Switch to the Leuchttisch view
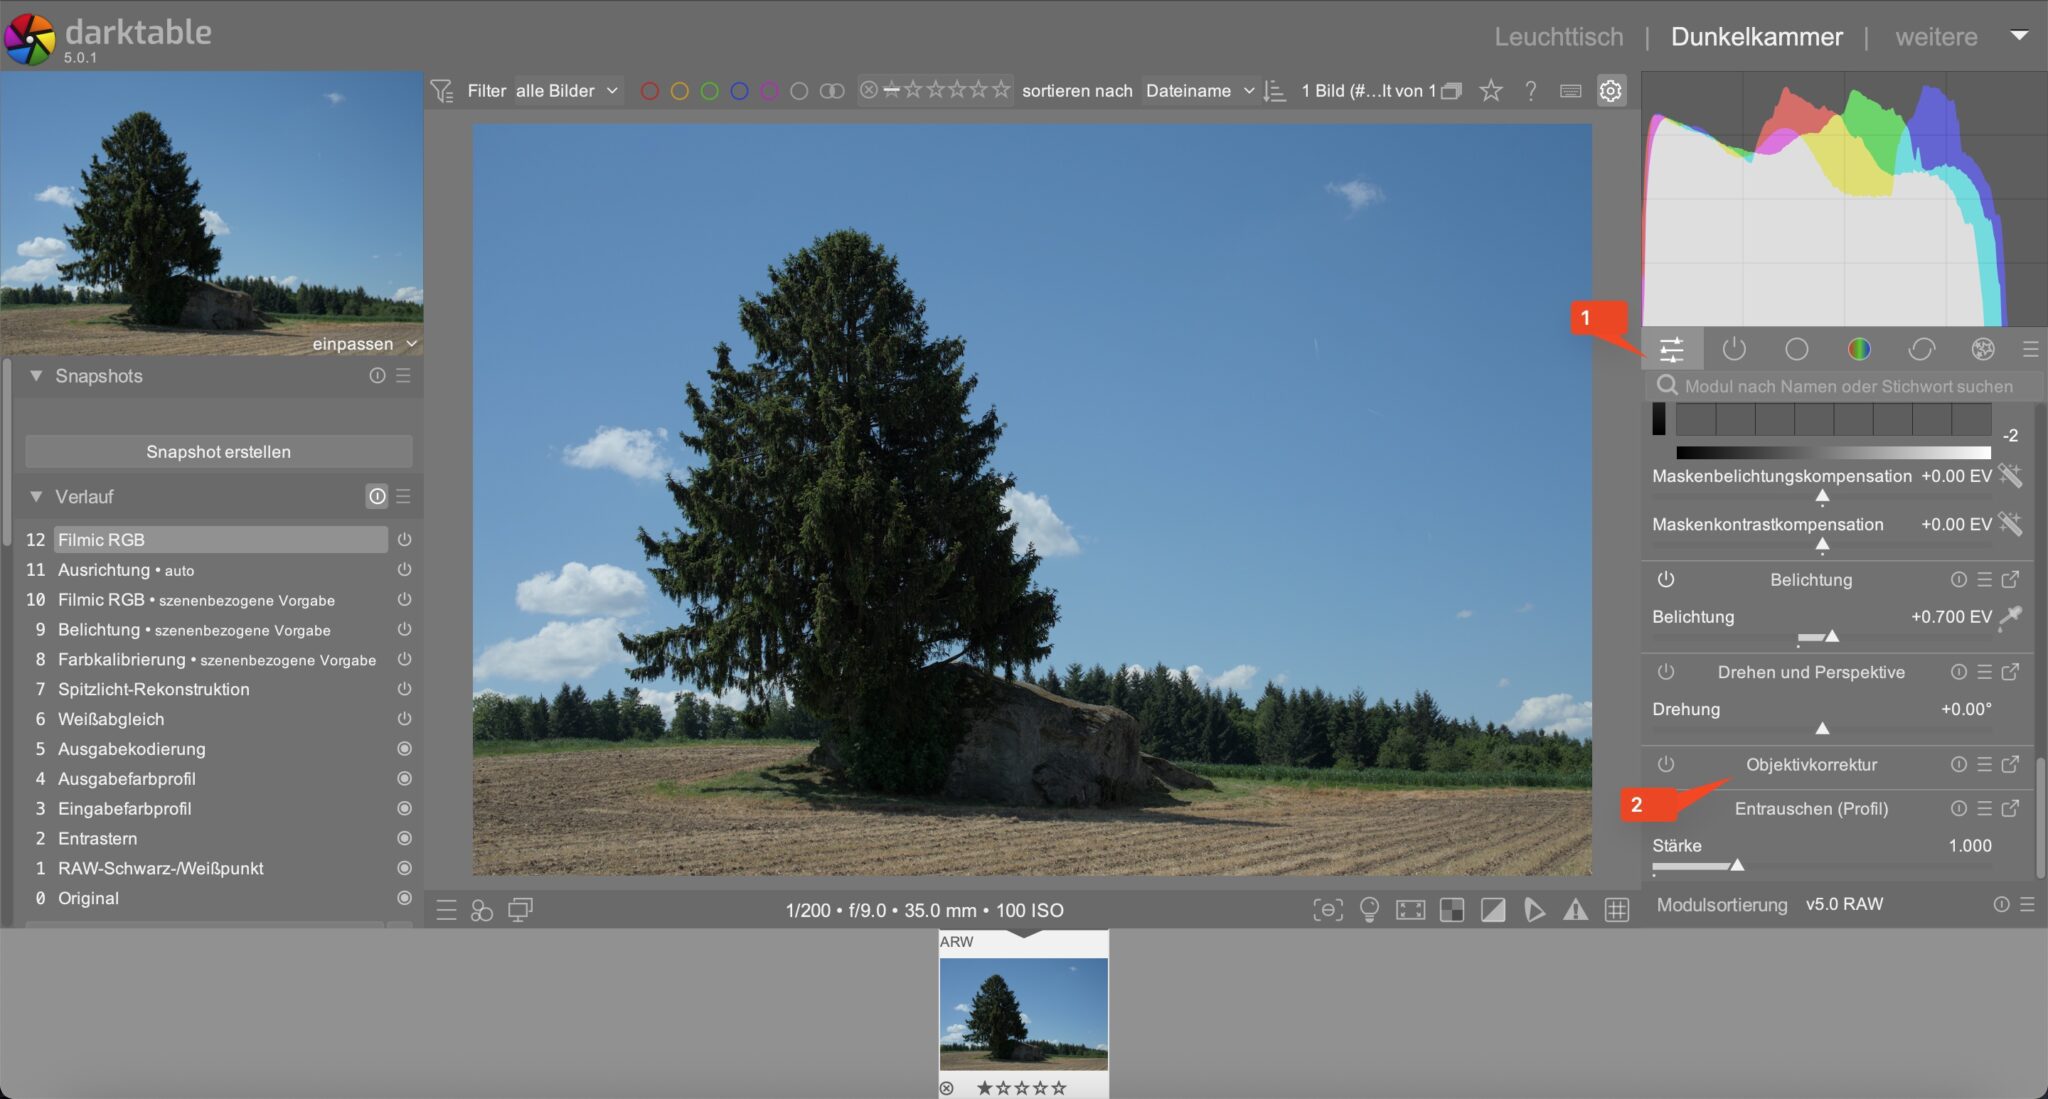The image size is (2048, 1099). coord(1558,36)
